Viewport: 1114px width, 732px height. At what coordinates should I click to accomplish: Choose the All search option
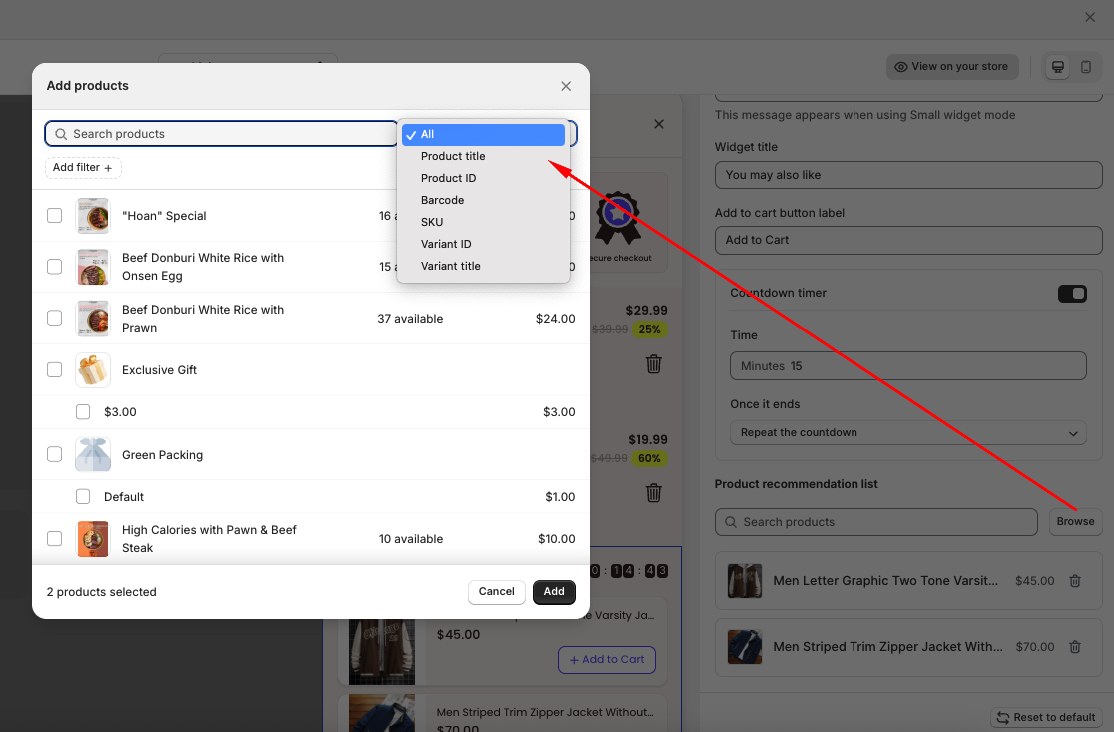click(x=483, y=134)
